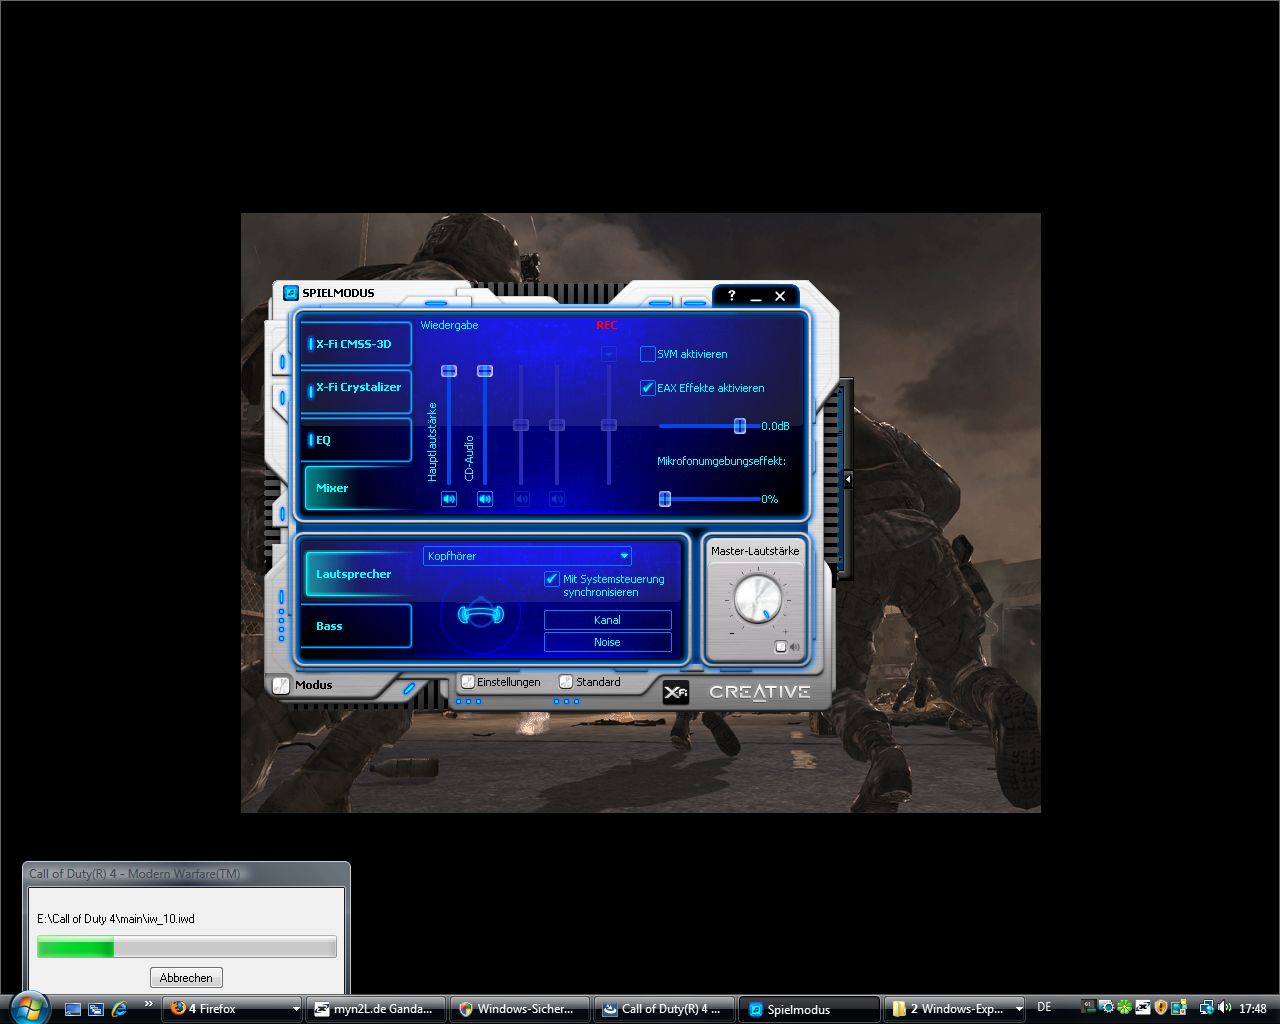The image size is (1280, 1024).
Task: Click the Standard reset button
Action: (590, 682)
